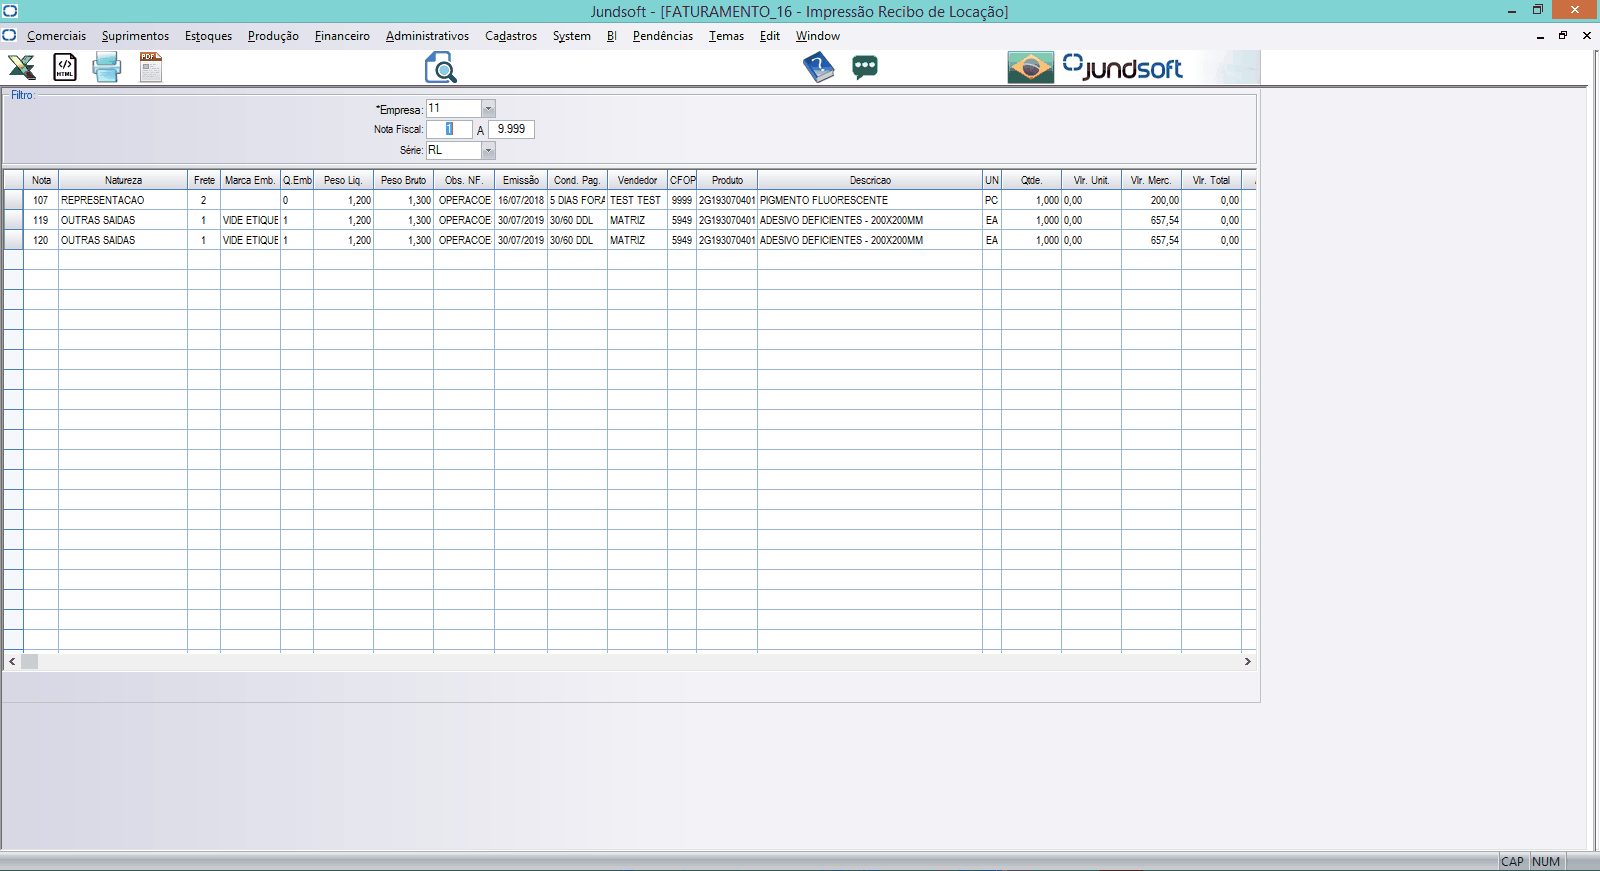This screenshot has width=1600, height=871.
Task: Click the Brazil flag icon
Action: (x=1030, y=67)
